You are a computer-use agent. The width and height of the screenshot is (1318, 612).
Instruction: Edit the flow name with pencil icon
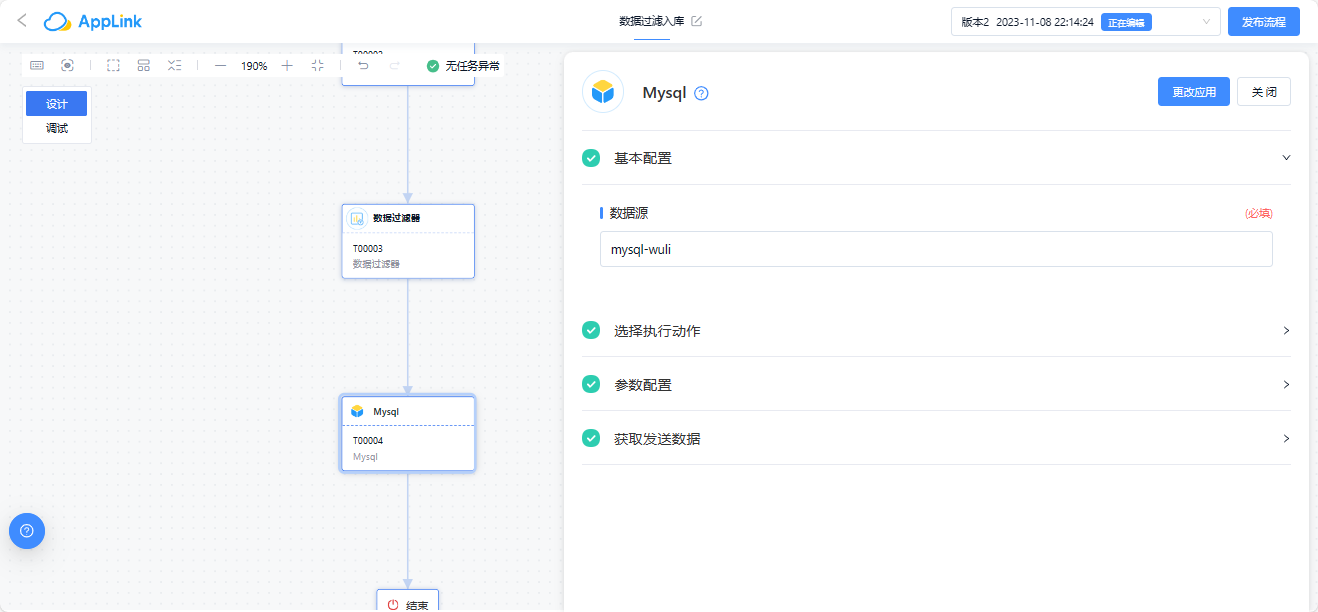[x=697, y=21]
